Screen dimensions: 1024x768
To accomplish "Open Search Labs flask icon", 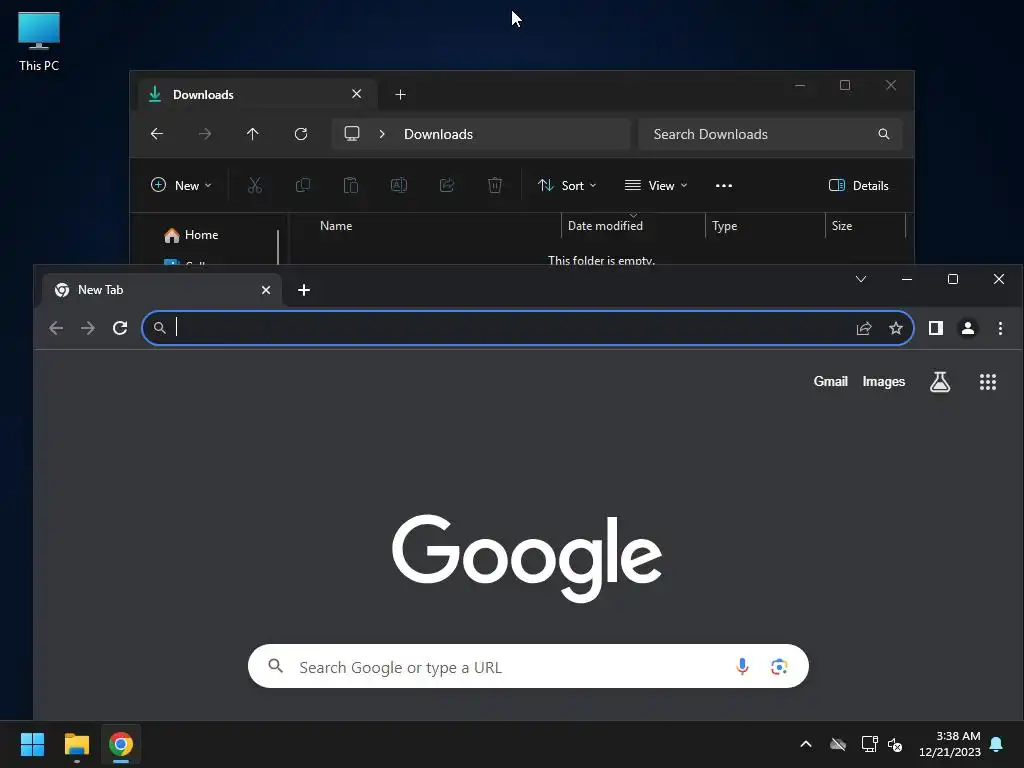I will 940,381.
